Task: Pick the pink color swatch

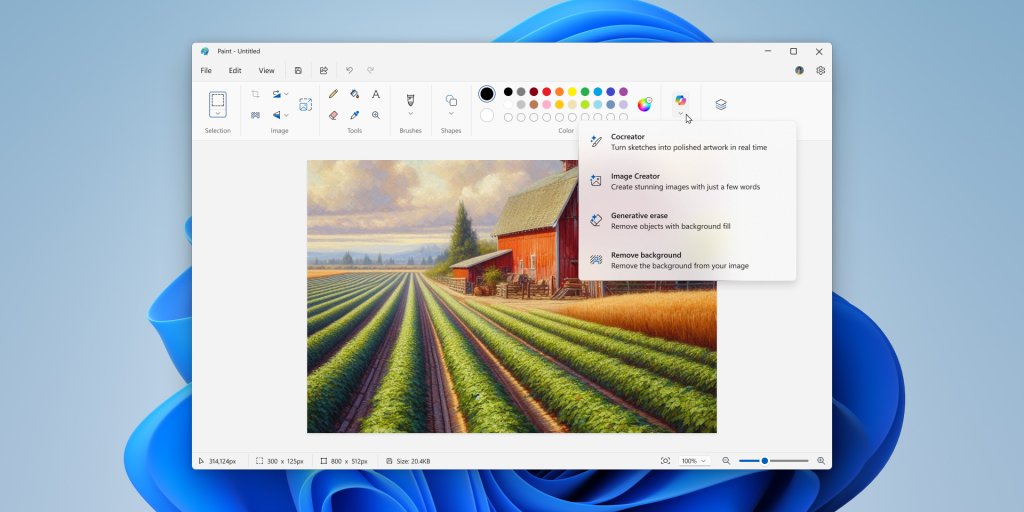Action: [x=547, y=104]
